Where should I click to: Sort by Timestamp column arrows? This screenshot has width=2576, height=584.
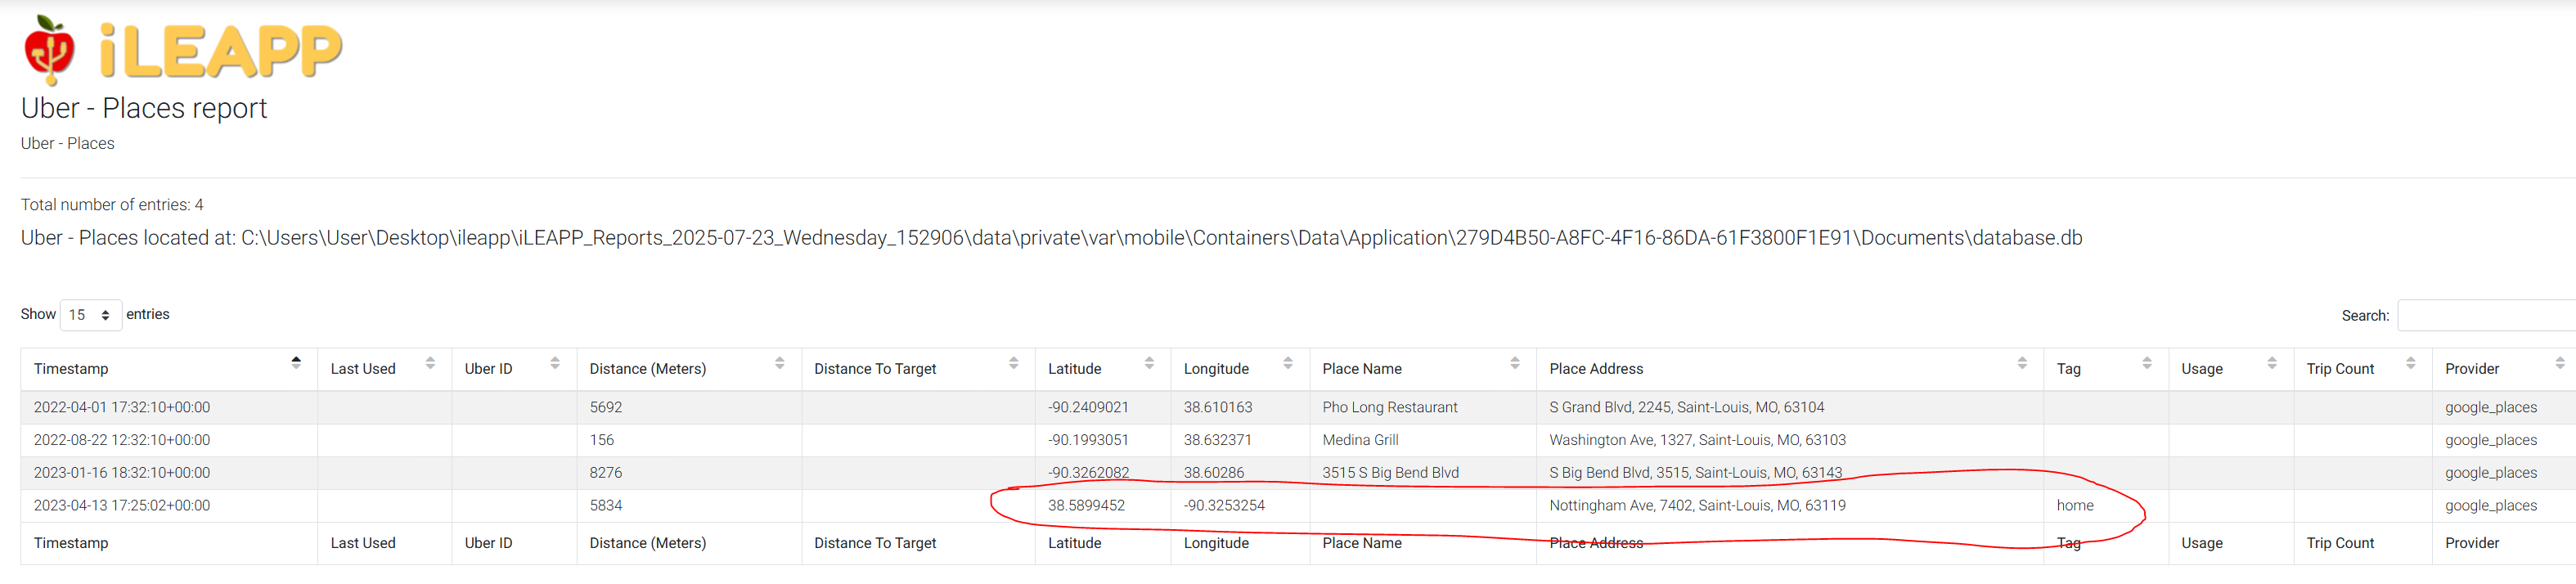click(x=296, y=362)
